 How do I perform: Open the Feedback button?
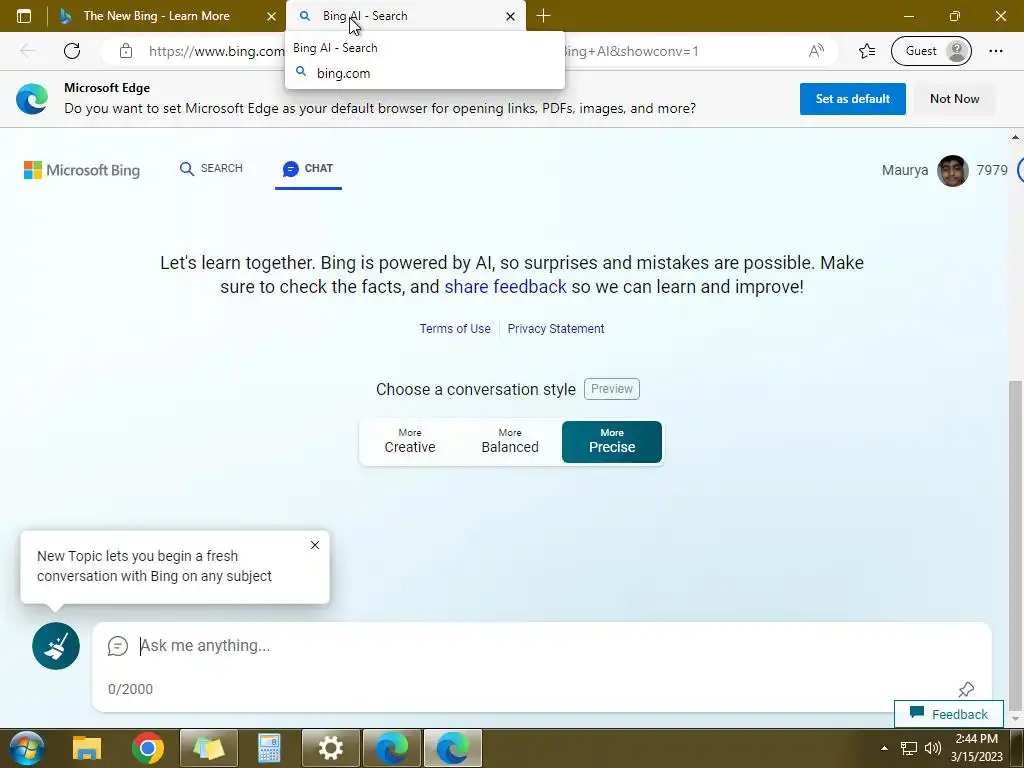point(948,714)
